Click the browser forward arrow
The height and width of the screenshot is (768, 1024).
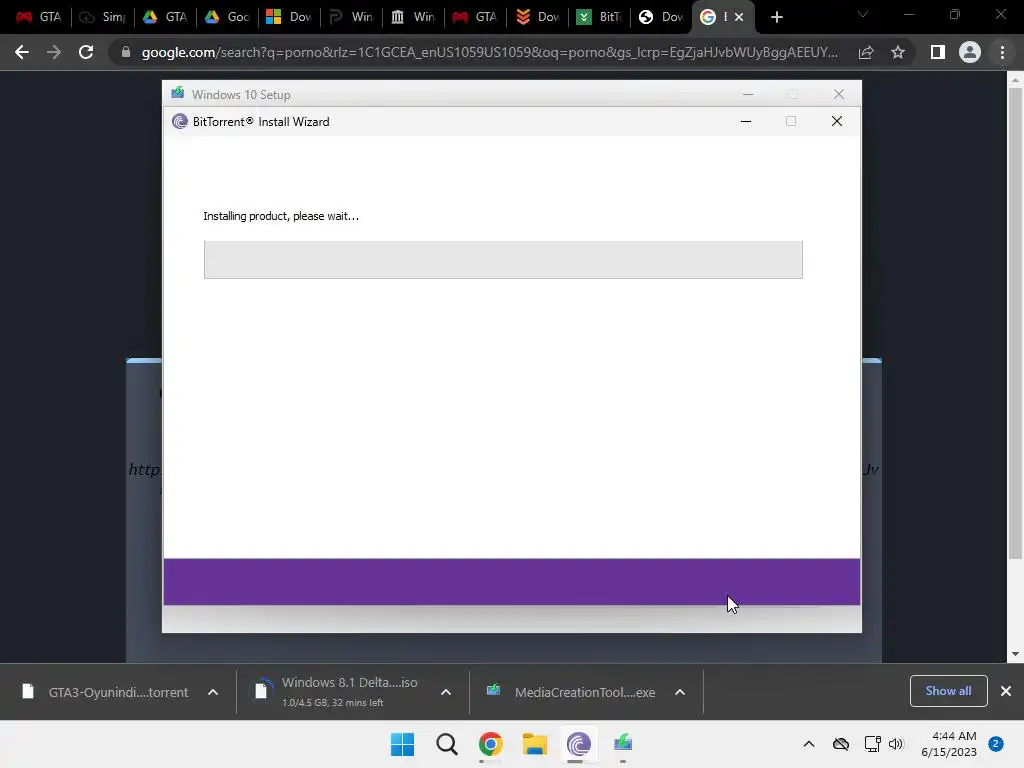54,52
